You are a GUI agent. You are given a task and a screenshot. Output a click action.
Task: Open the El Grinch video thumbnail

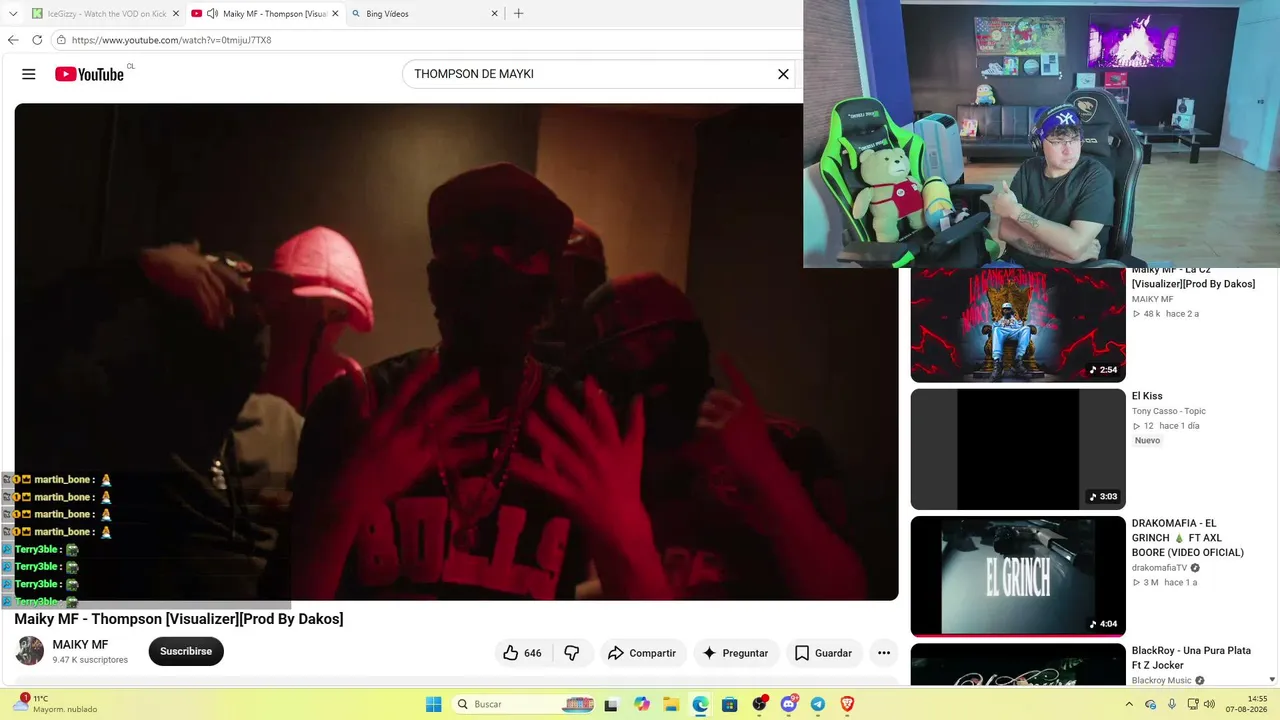pos(1018,576)
